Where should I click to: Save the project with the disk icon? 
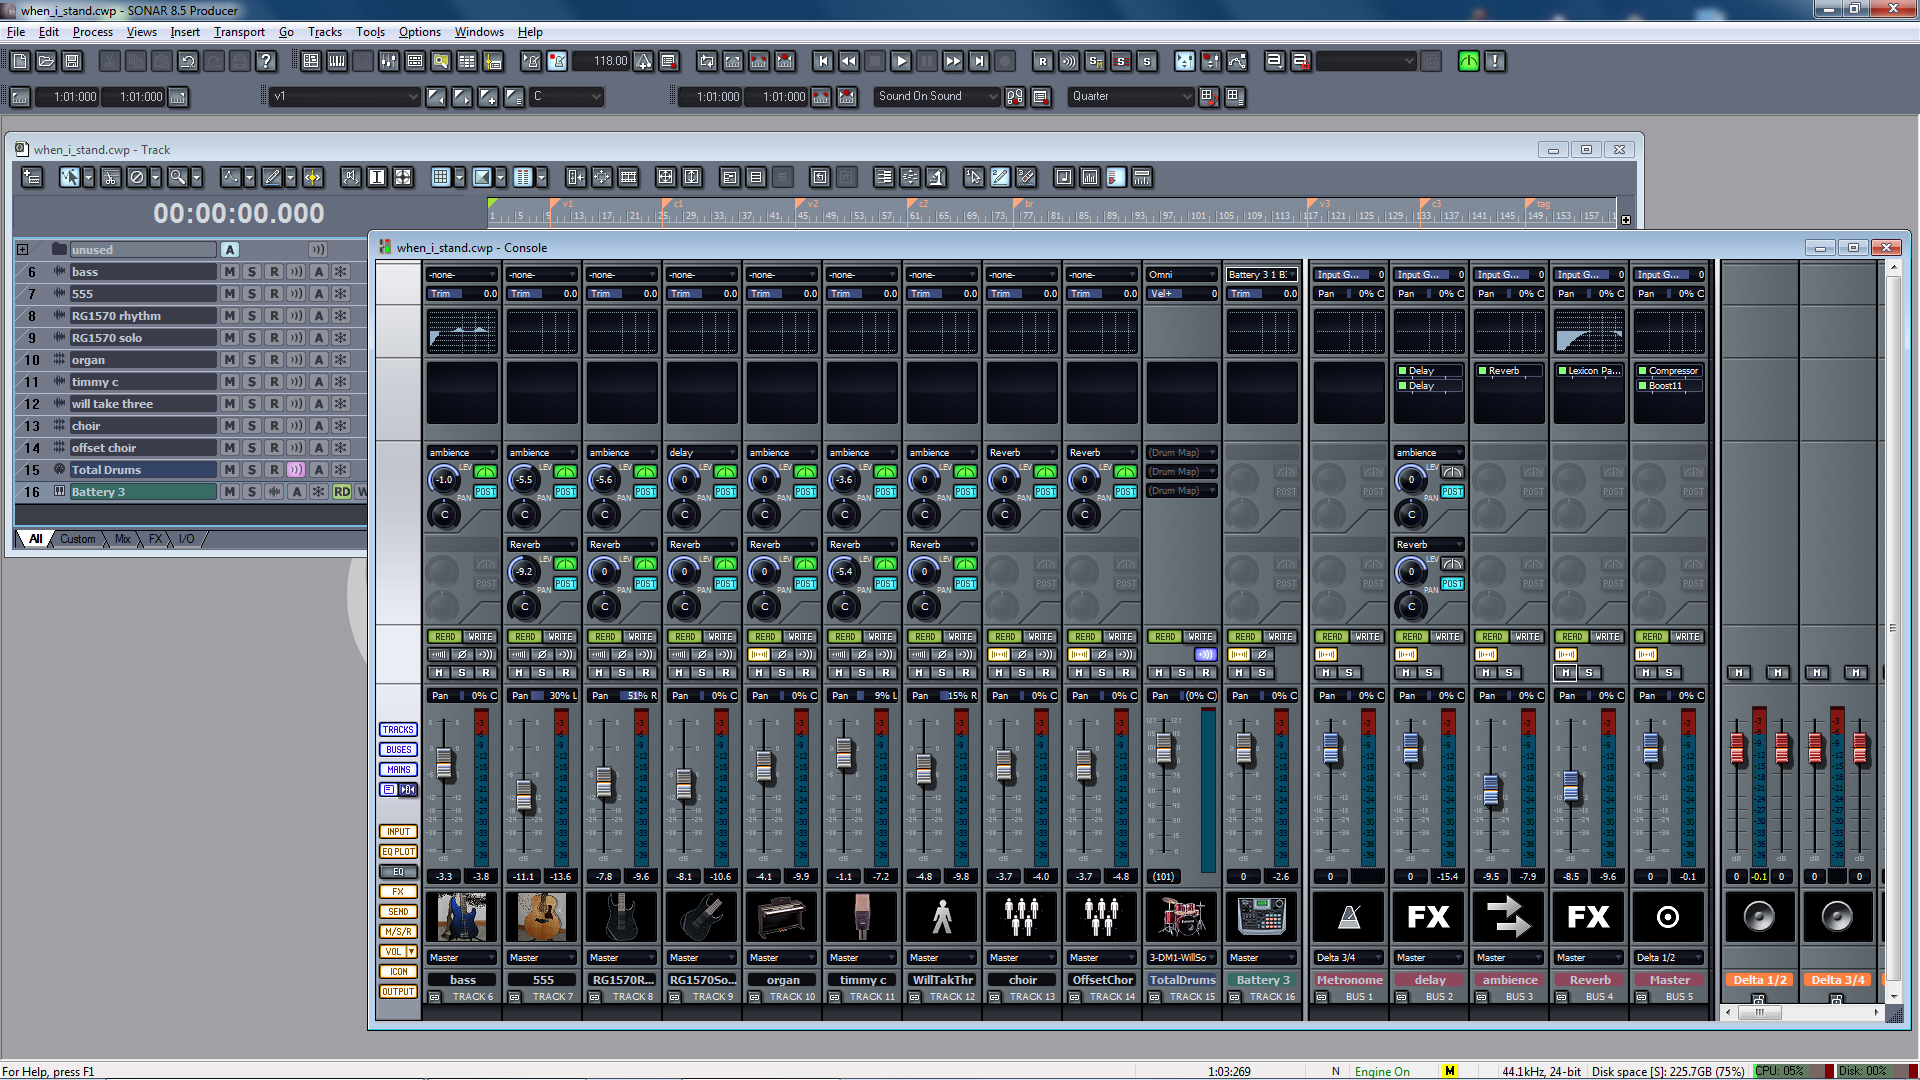coord(72,61)
